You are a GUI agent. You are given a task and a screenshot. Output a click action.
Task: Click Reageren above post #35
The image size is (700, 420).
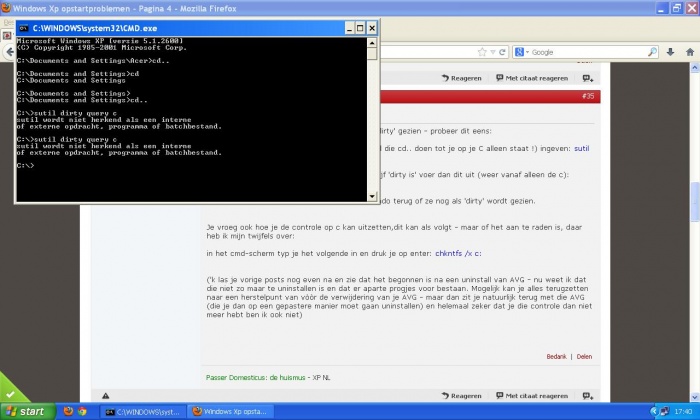click(x=462, y=78)
